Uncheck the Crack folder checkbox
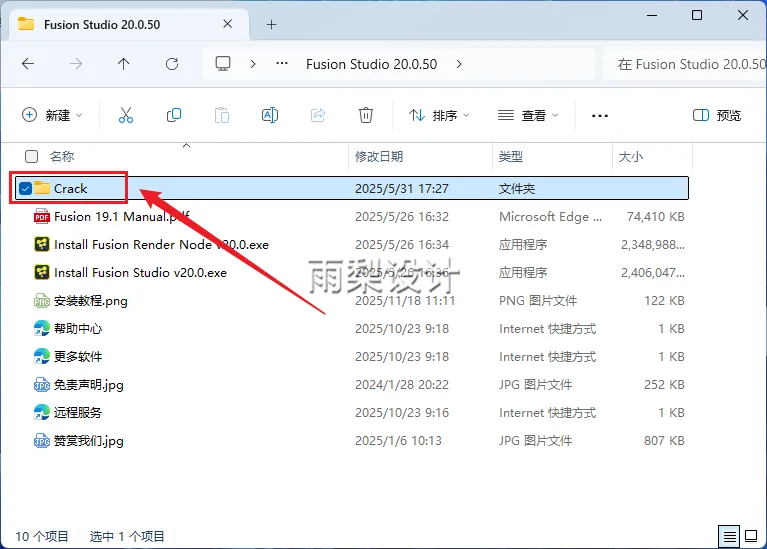 coord(25,188)
